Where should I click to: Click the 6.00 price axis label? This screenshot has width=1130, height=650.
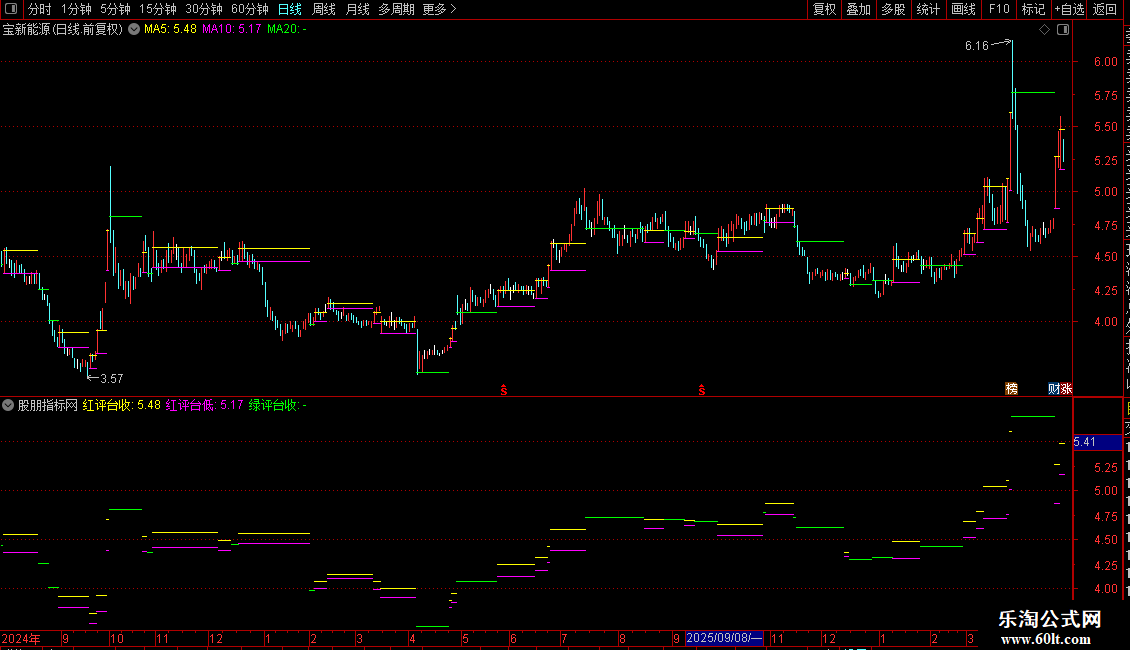(1106, 62)
